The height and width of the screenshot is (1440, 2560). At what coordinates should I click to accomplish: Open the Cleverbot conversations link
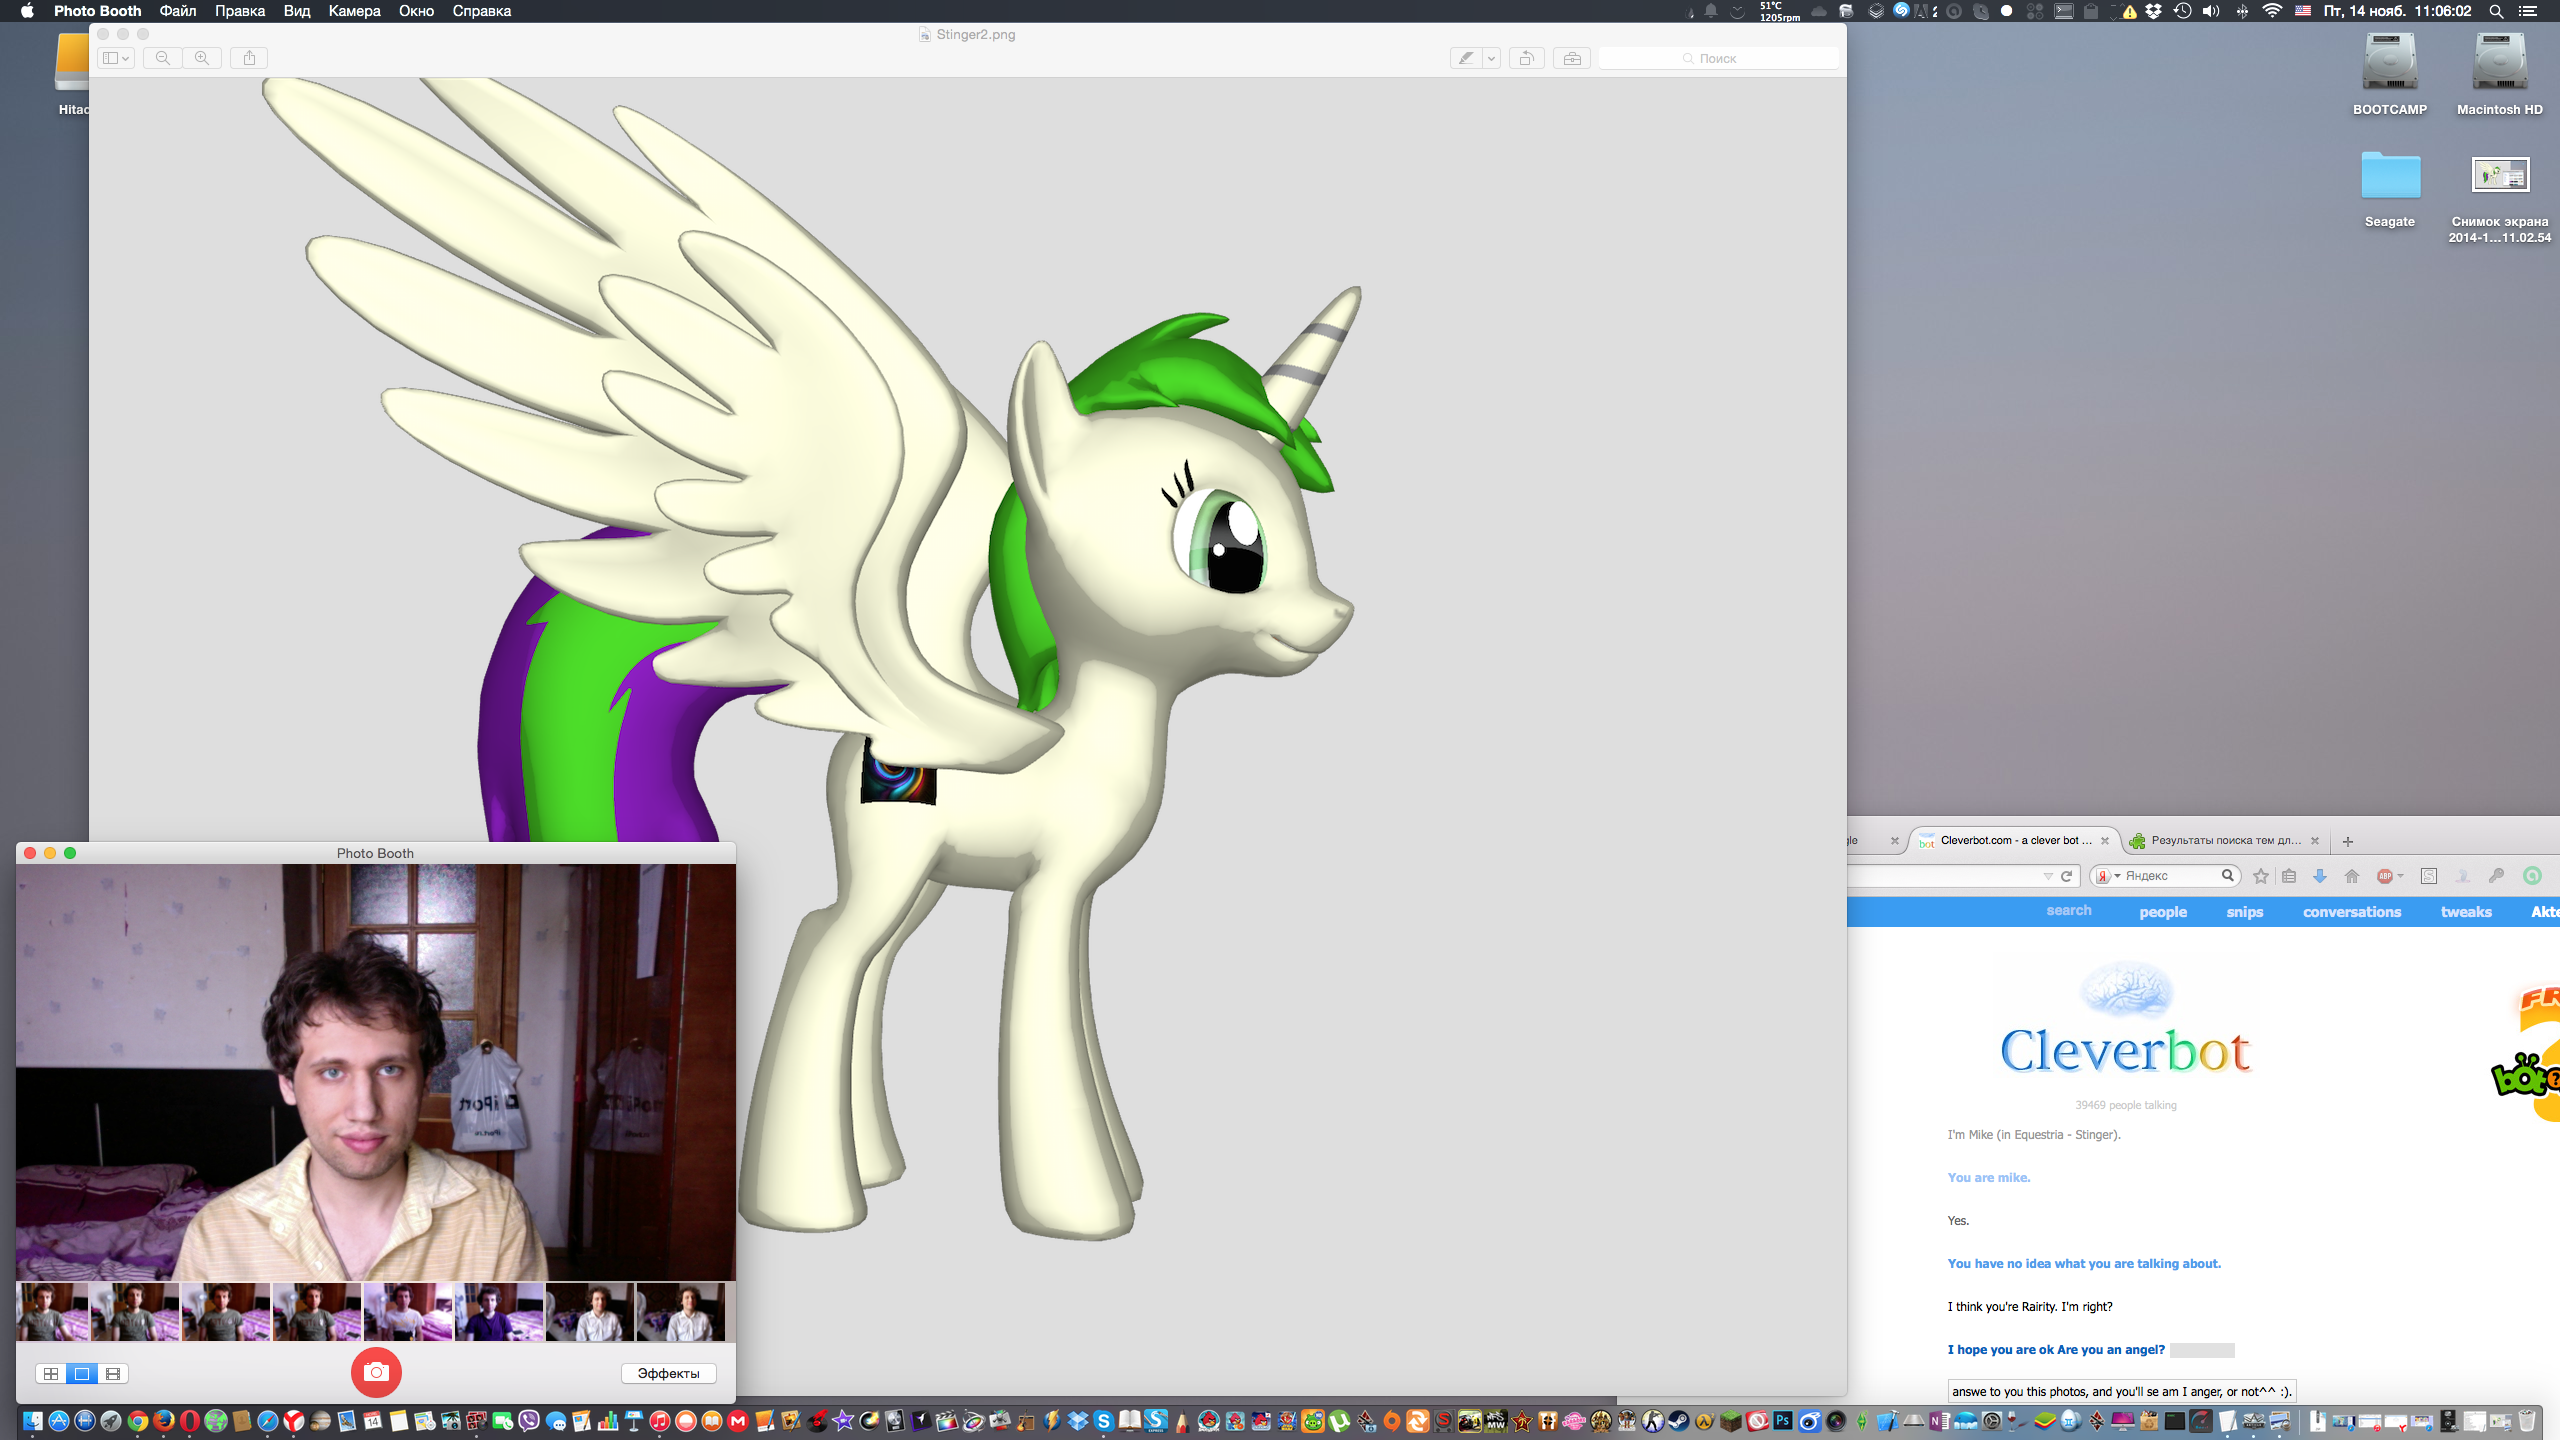point(2351,912)
